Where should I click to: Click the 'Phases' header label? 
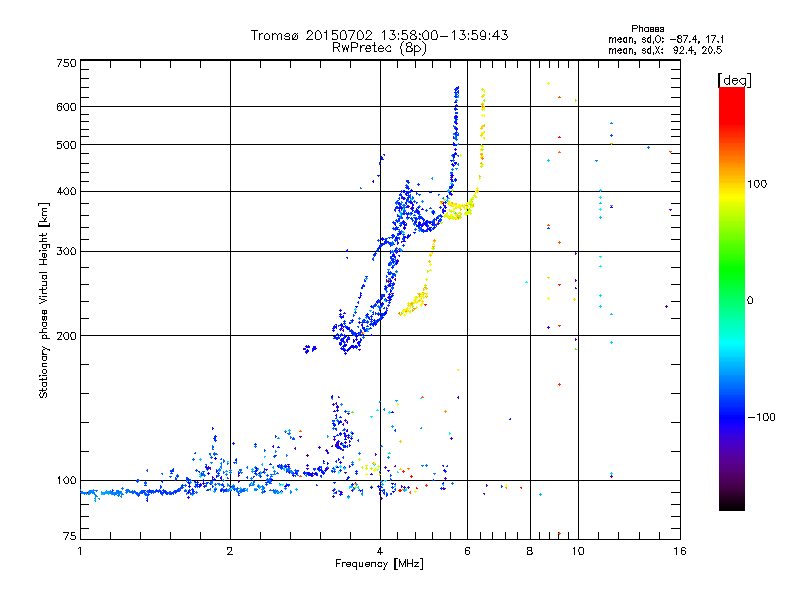point(647,29)
